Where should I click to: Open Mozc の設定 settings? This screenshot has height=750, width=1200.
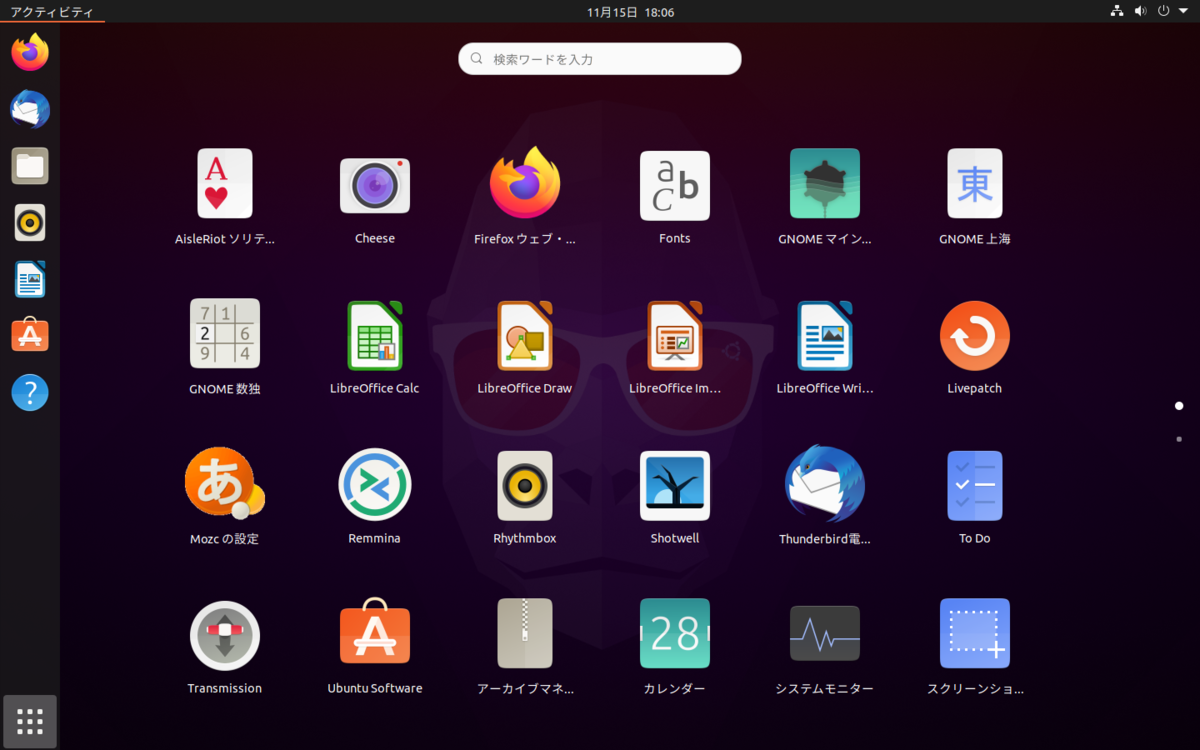225,484
